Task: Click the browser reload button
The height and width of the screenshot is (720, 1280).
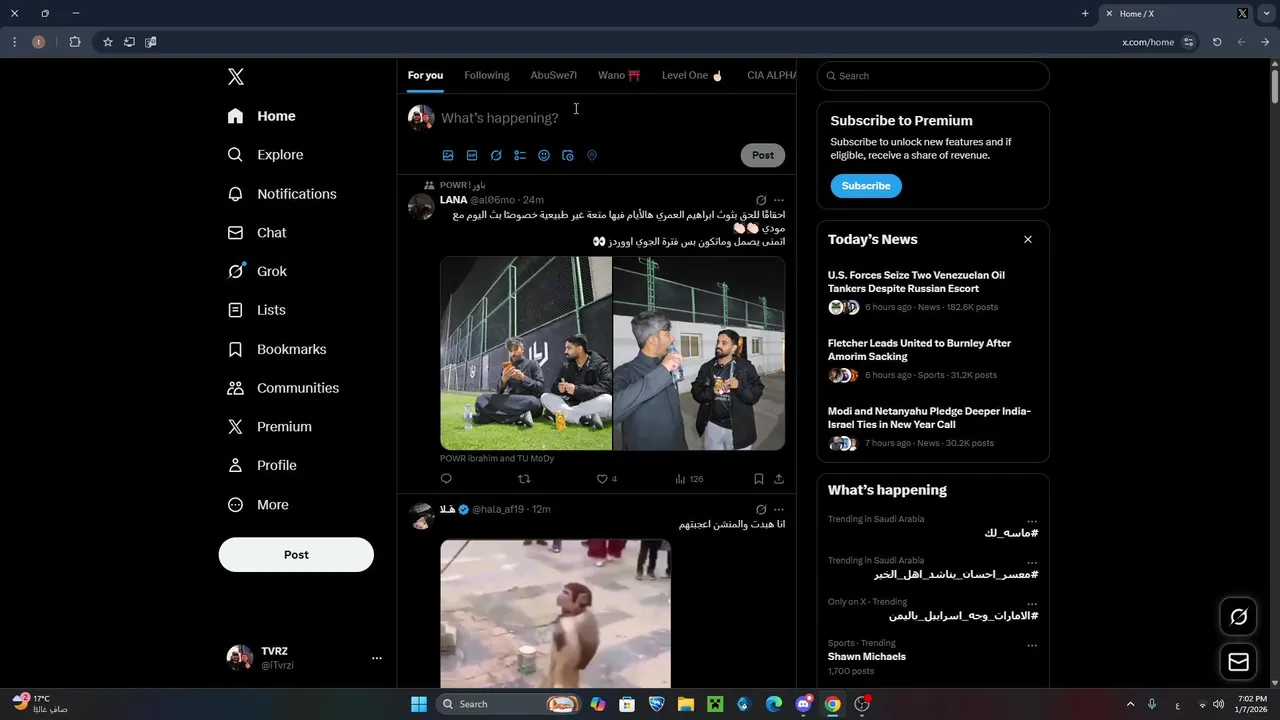Action: 1217,42
